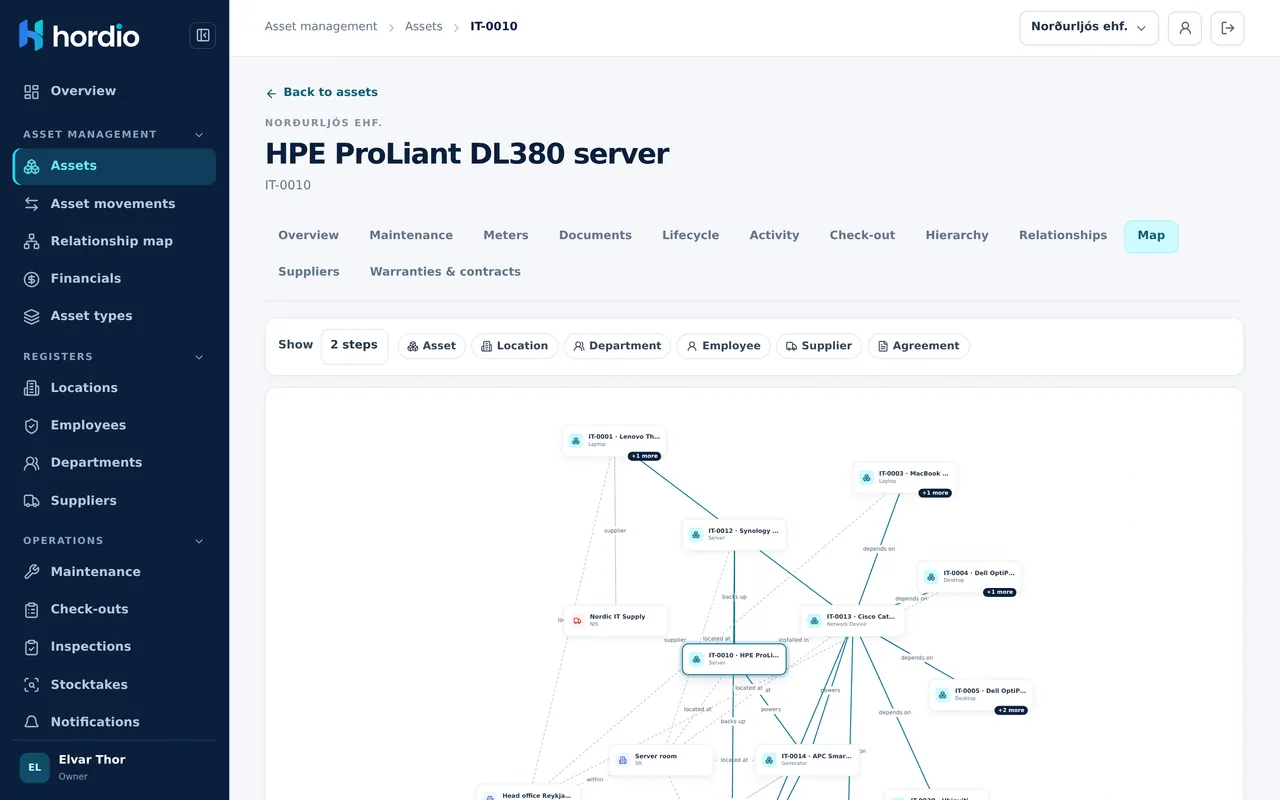1280x800 pixels.
Task: Open Stocktakes in the sidebar
Action: pos(114,685)
